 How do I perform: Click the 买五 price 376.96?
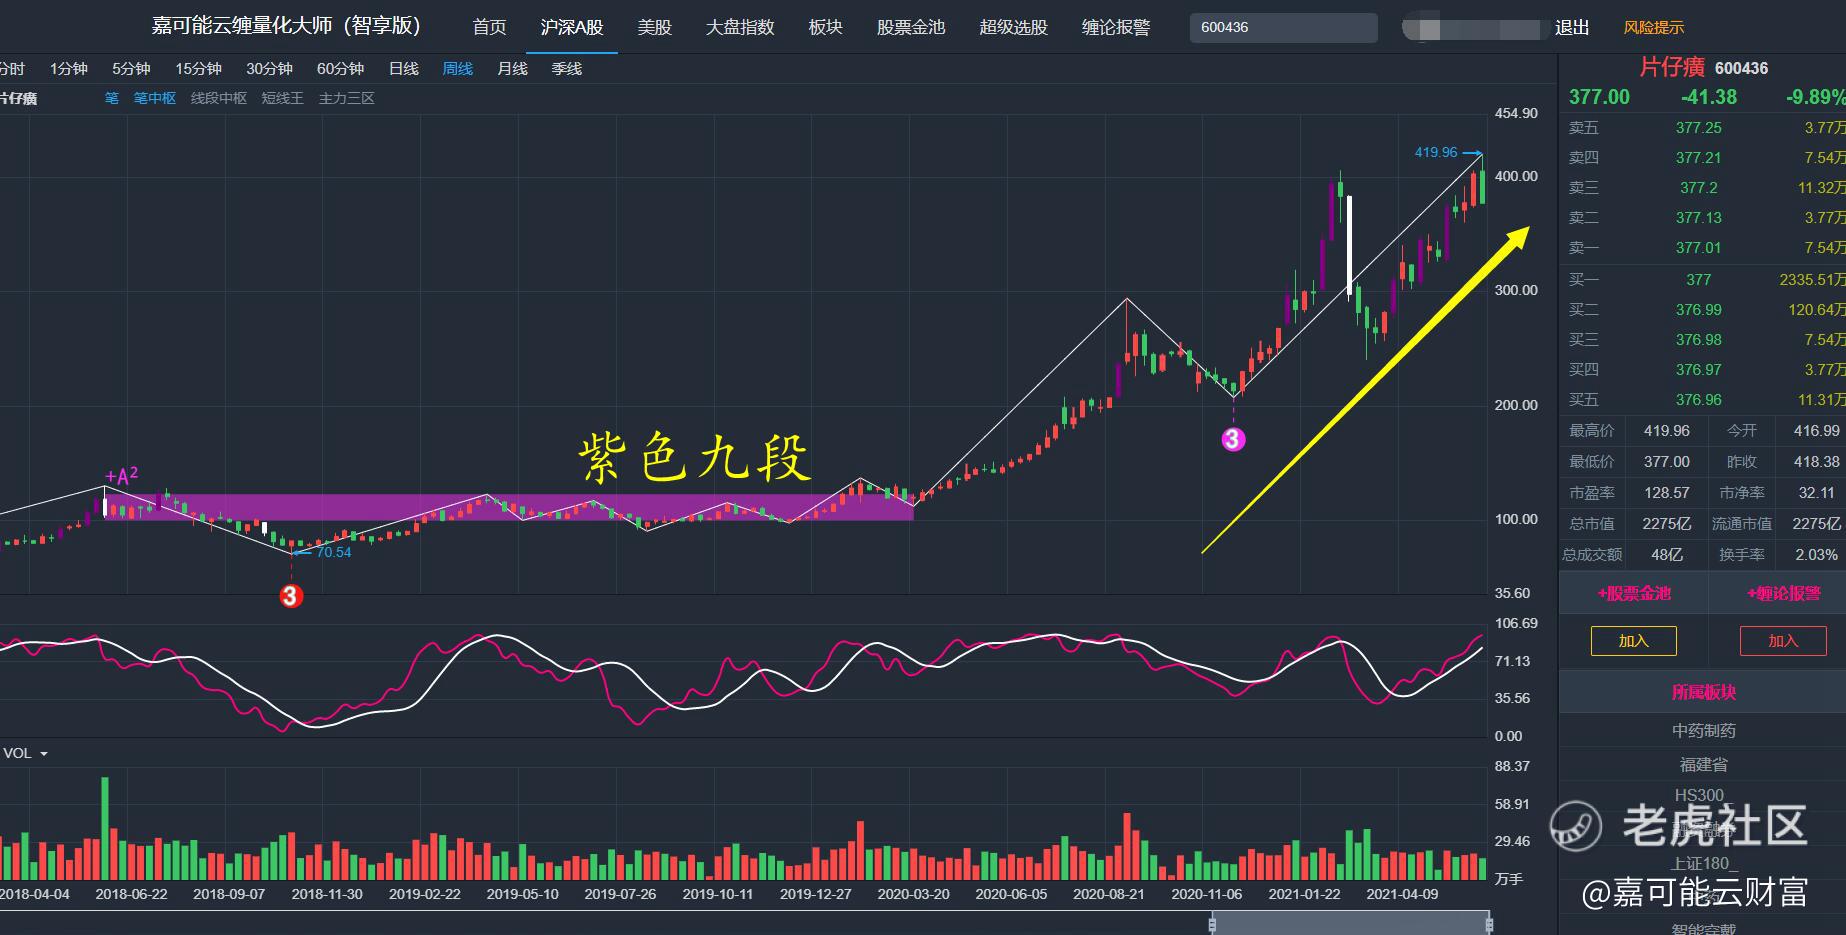coord(1699,400)
